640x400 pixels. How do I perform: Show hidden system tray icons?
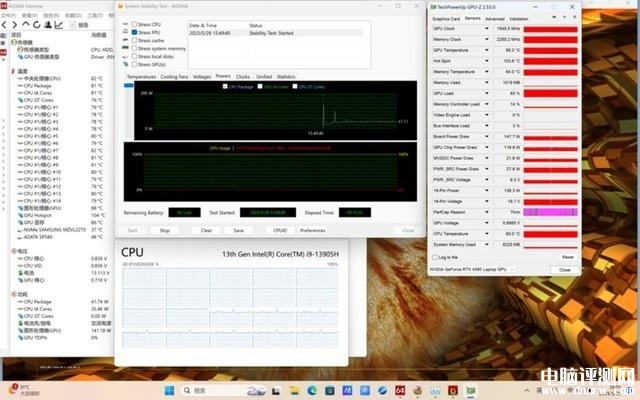[527, 391]
